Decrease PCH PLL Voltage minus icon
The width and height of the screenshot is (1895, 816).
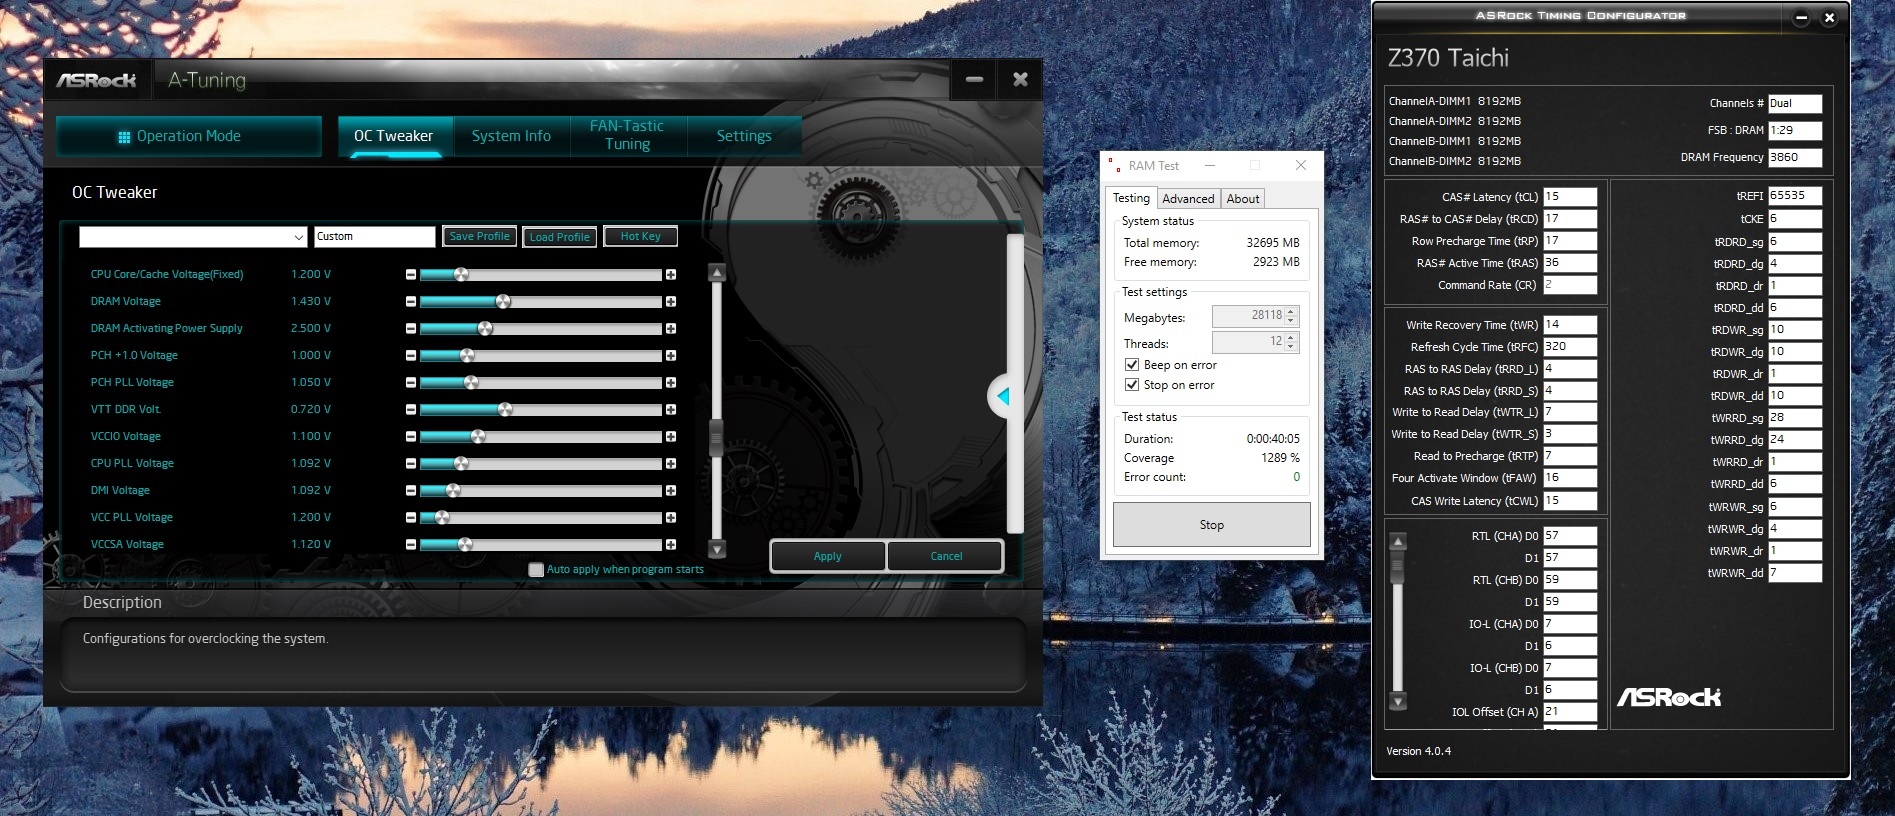click(411, 382)
